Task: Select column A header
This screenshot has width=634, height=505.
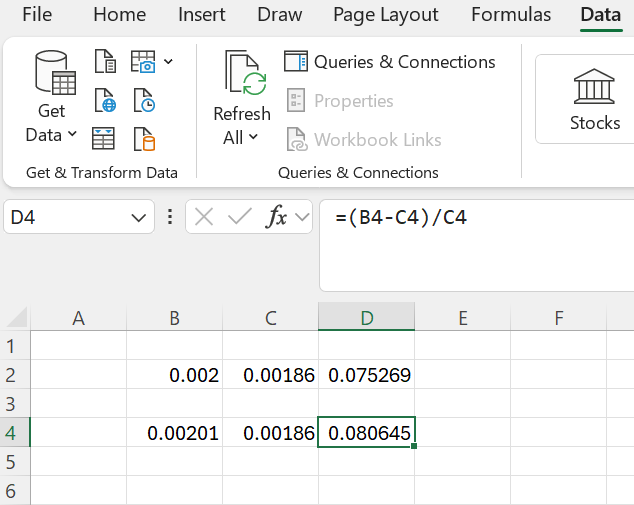Action: point(78,318)
